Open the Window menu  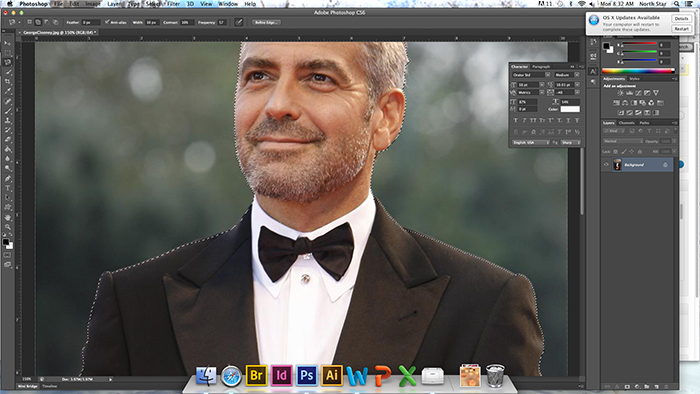[x=228, y=4]
